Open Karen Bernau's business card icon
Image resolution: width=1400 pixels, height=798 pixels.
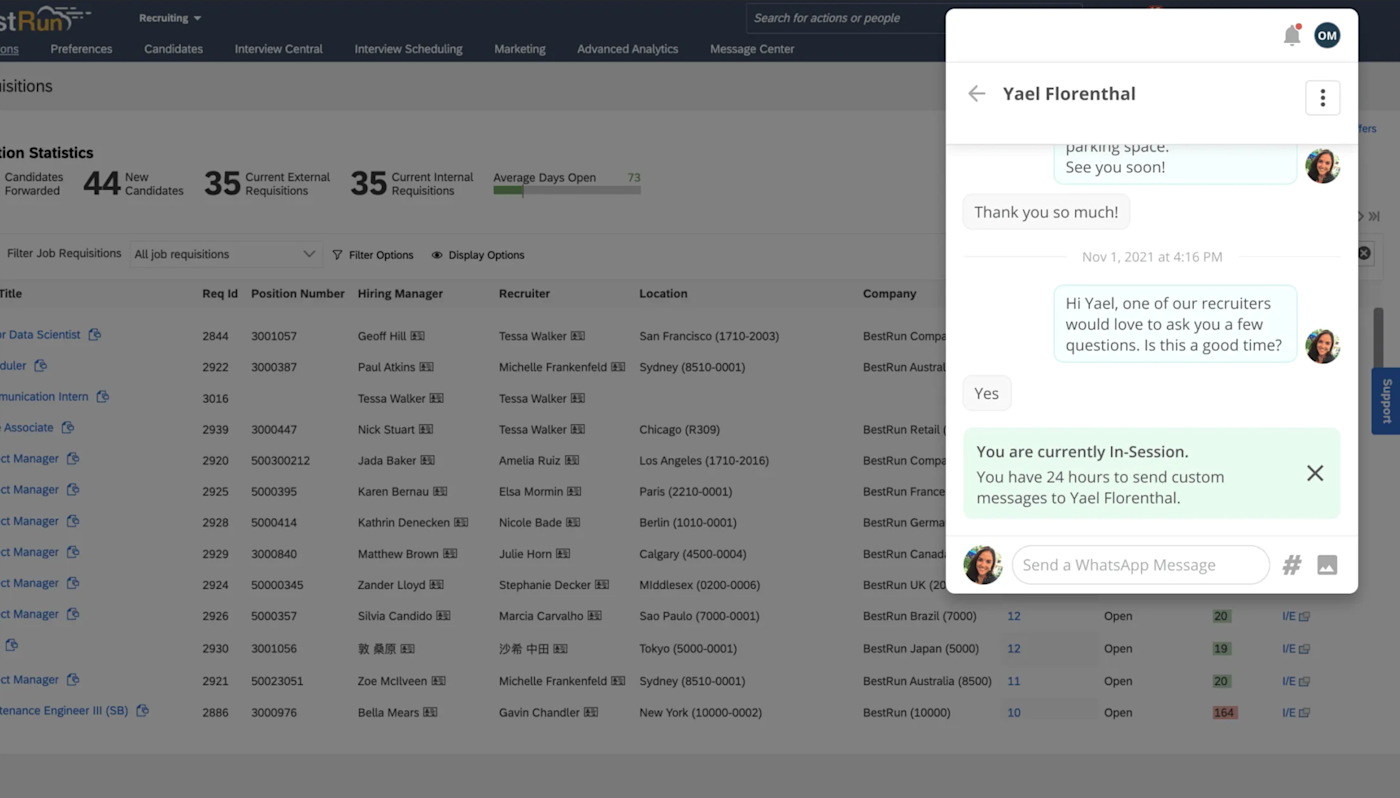[440, 491]
